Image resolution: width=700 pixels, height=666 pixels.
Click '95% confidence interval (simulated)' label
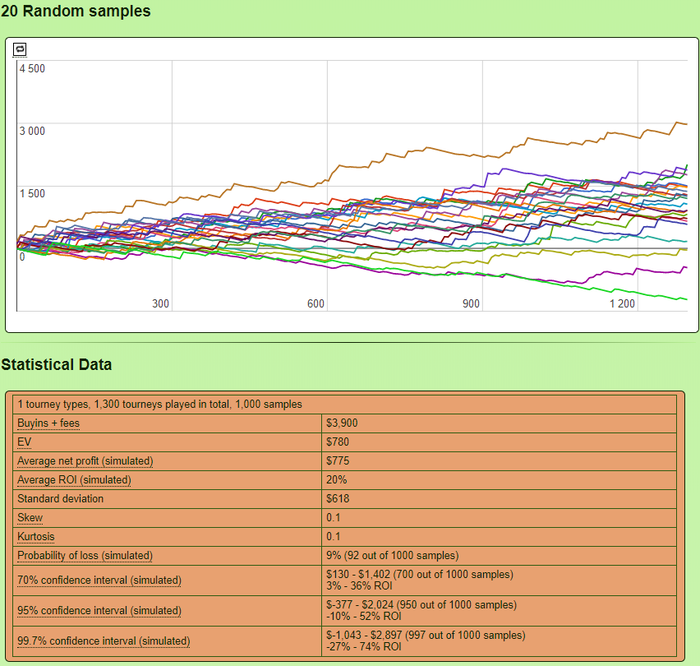99,611
